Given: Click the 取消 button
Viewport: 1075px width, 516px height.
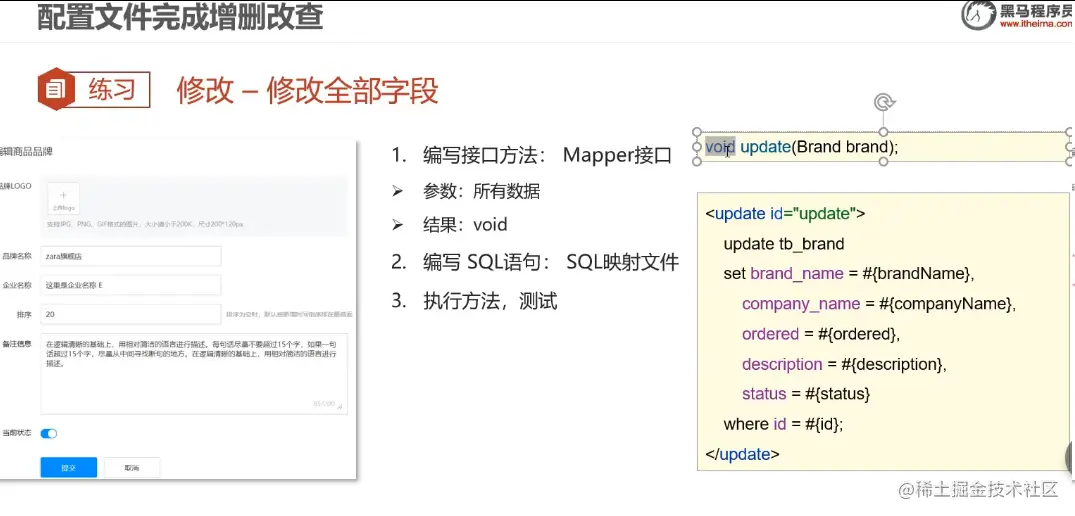Looking at the screenshot, I should [132, 467].
